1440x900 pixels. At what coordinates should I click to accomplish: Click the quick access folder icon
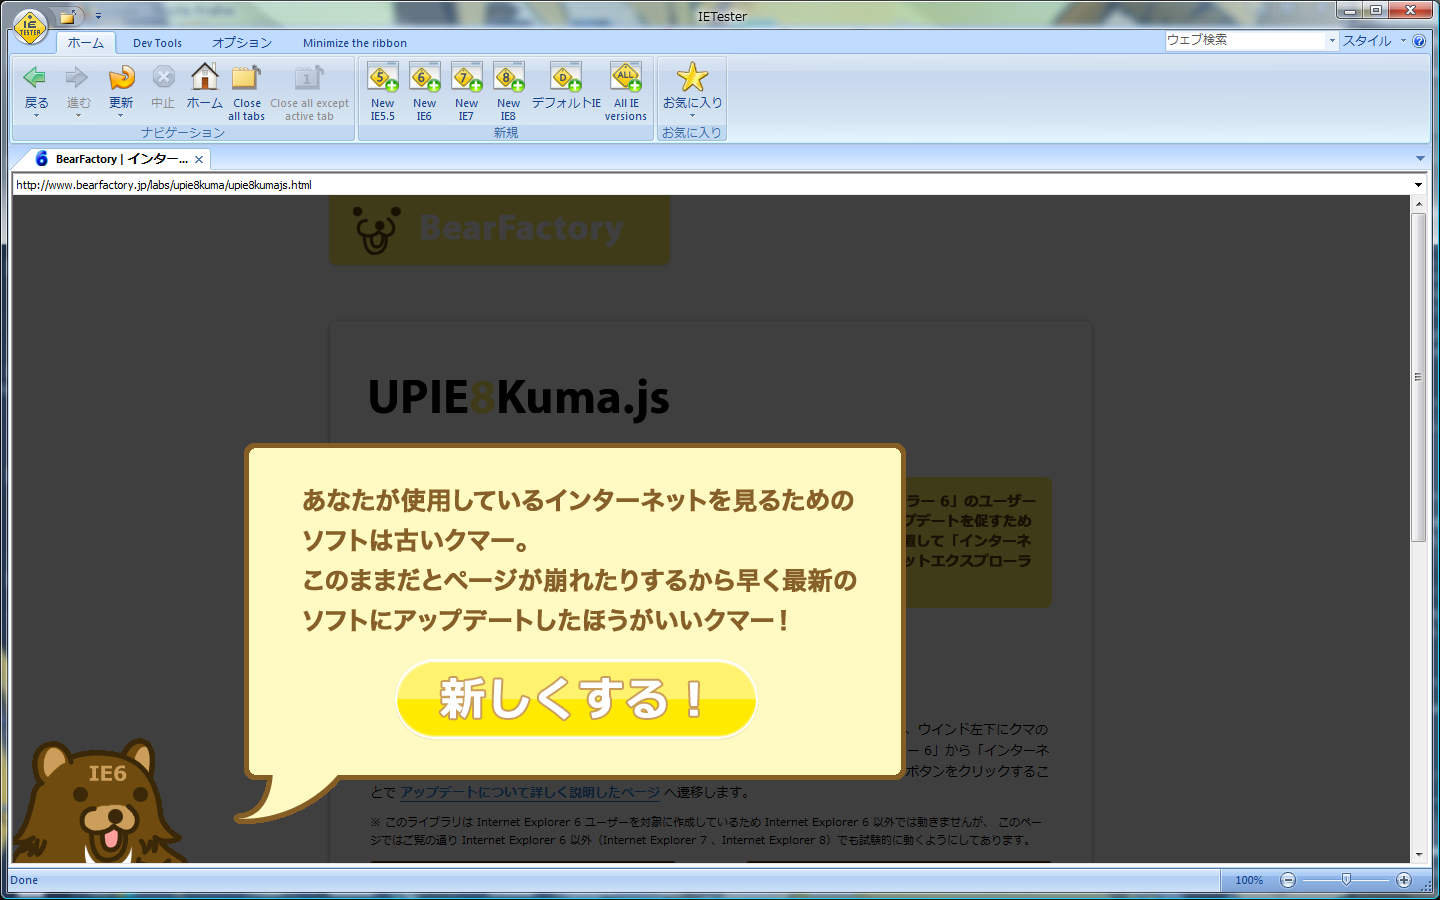point(68,17)
